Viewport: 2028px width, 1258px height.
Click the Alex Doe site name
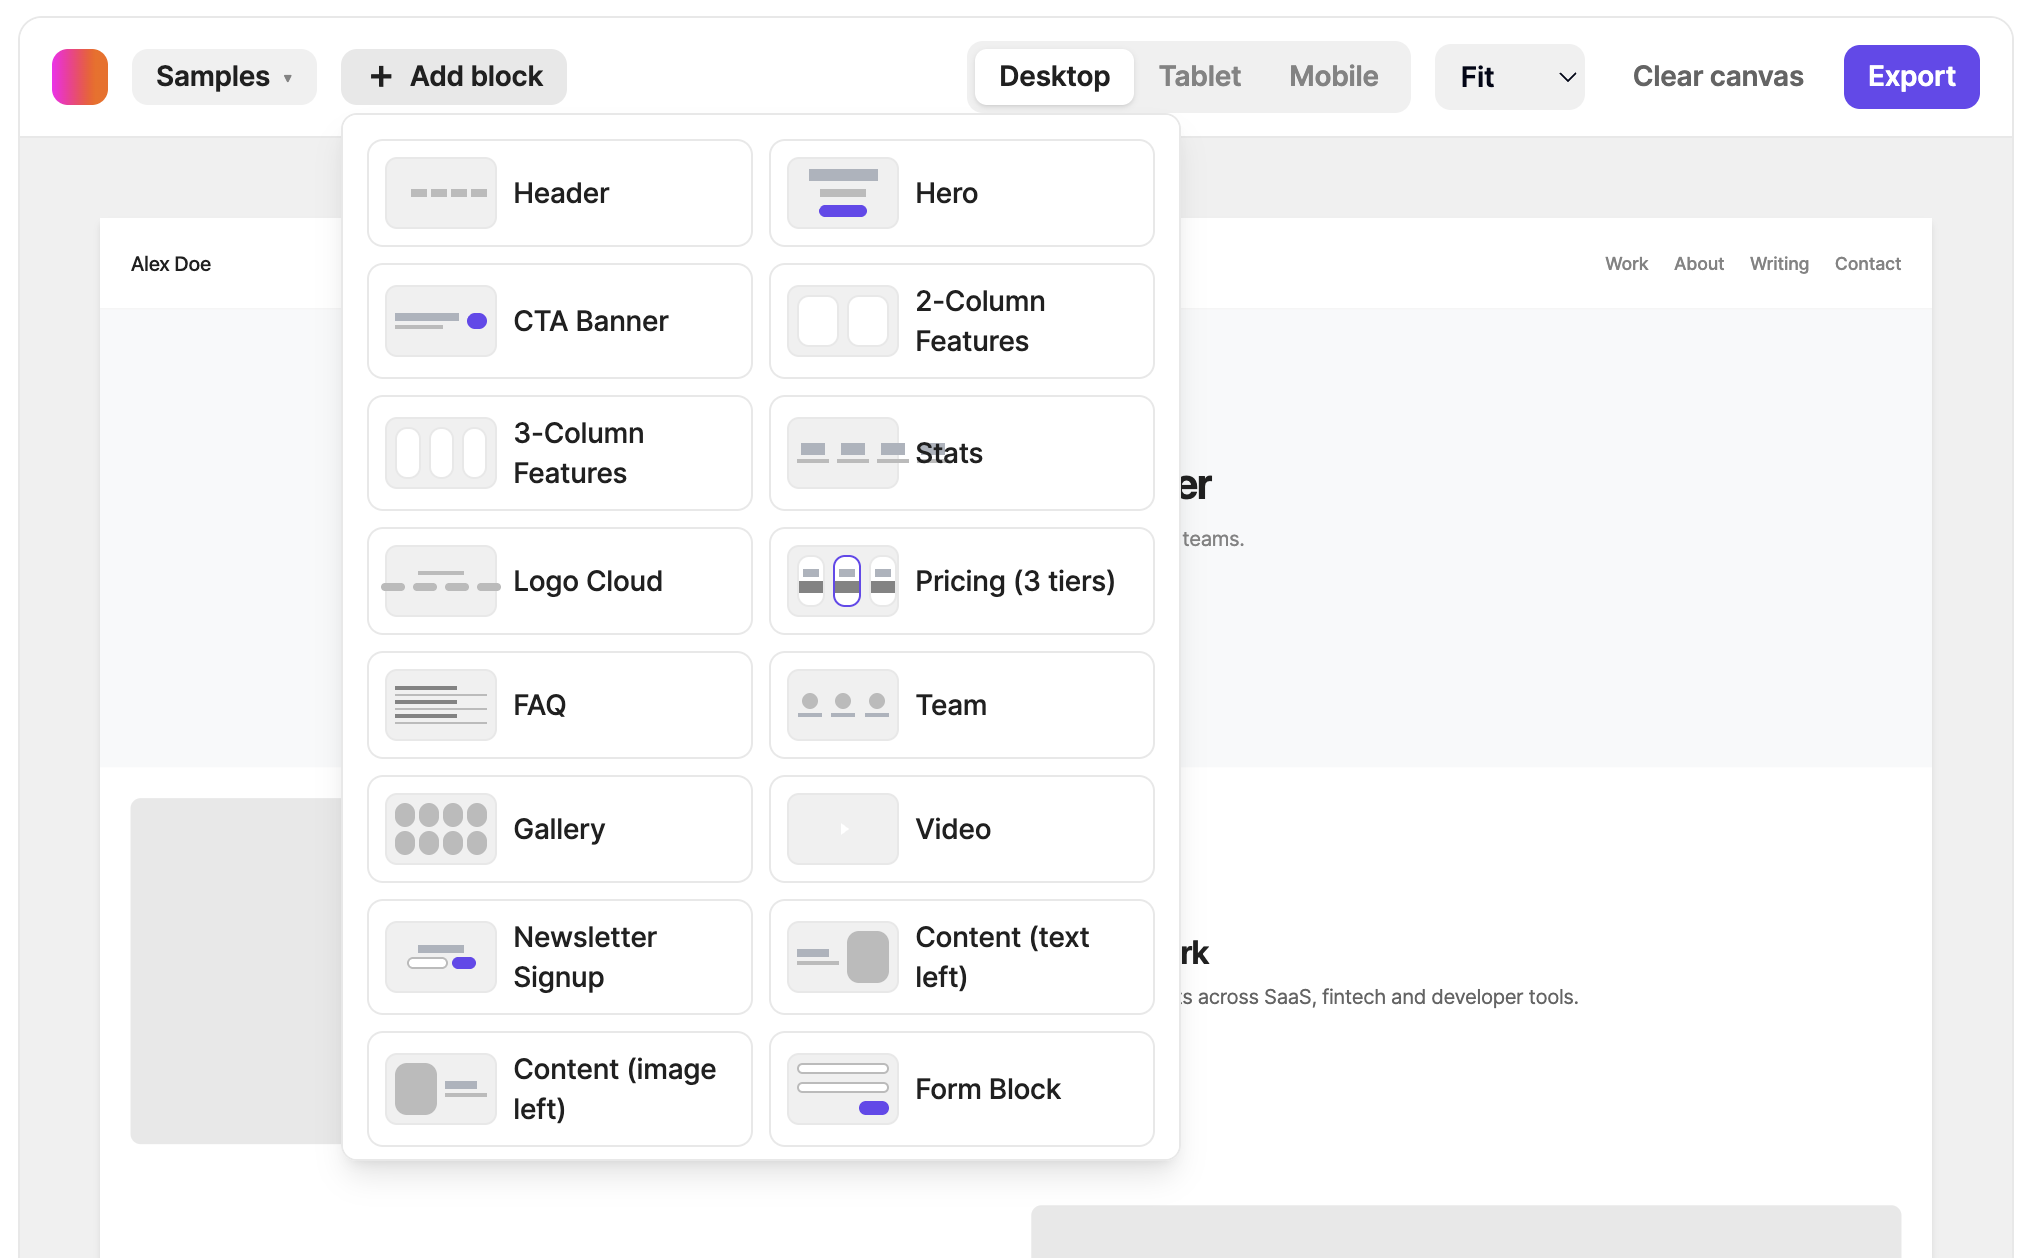tap(171, 264)
